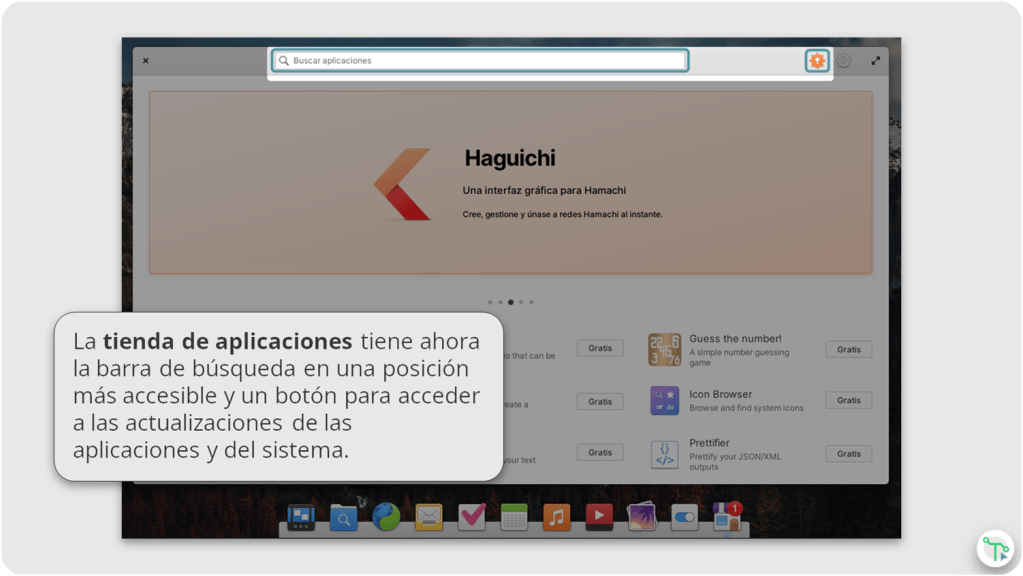This screenshot has height=576, width=1023.
Task: Launch the web browser from the dock
Action: point(386,517)
